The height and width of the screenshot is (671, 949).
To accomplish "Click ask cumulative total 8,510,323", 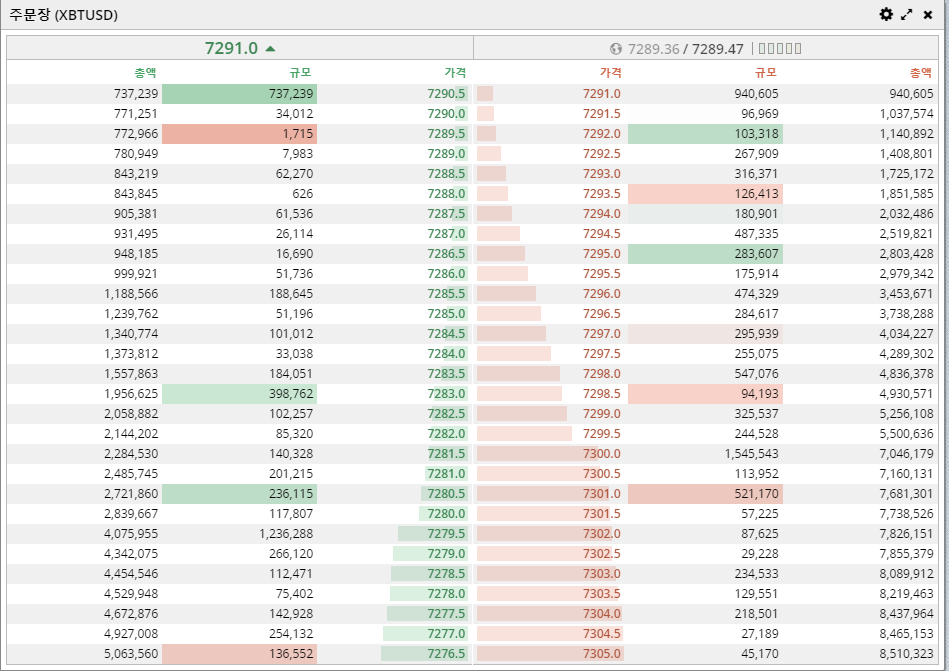I will click(x=904, y=654).
